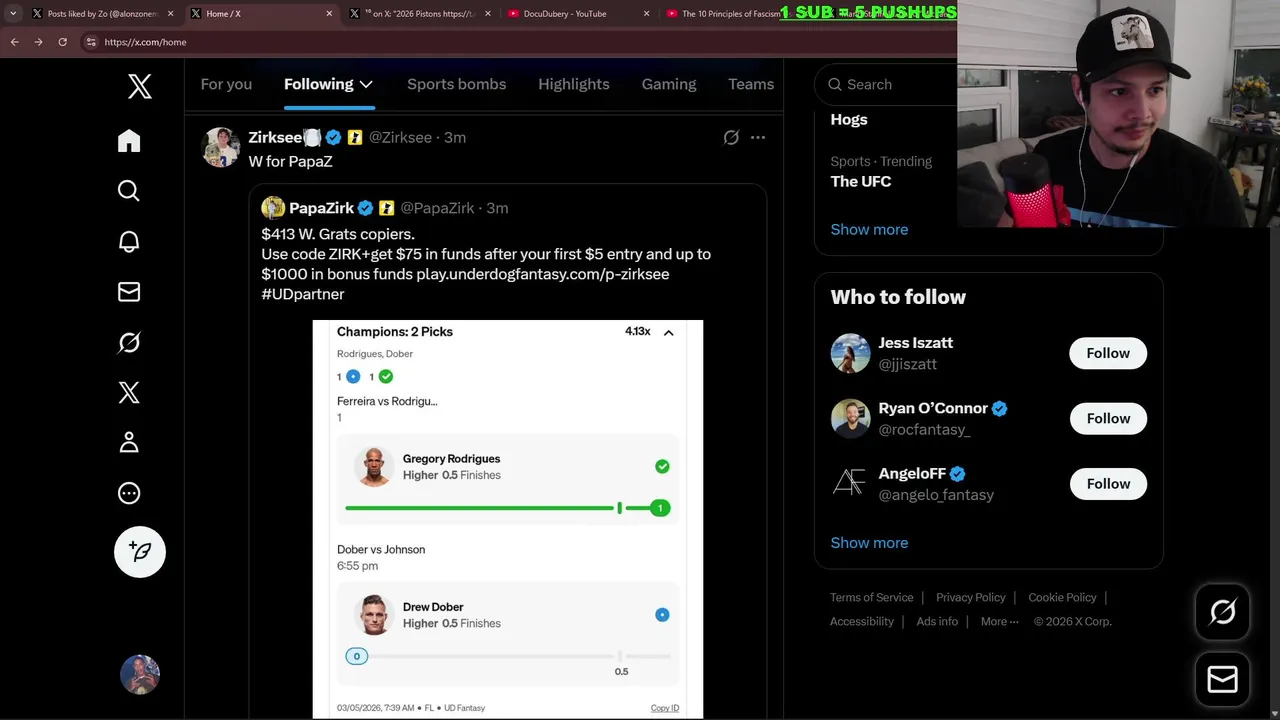Open Profile person icon in sidebar
This screenshot has height=720, width=1280.
click(129, 442)
